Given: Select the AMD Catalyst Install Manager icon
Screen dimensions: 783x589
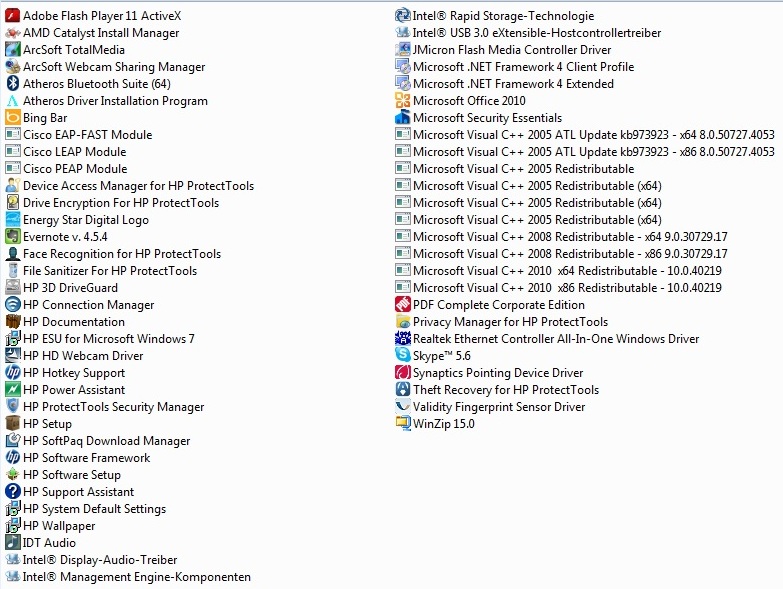Looking at the screenshot, I should click(x=12, y=33).
